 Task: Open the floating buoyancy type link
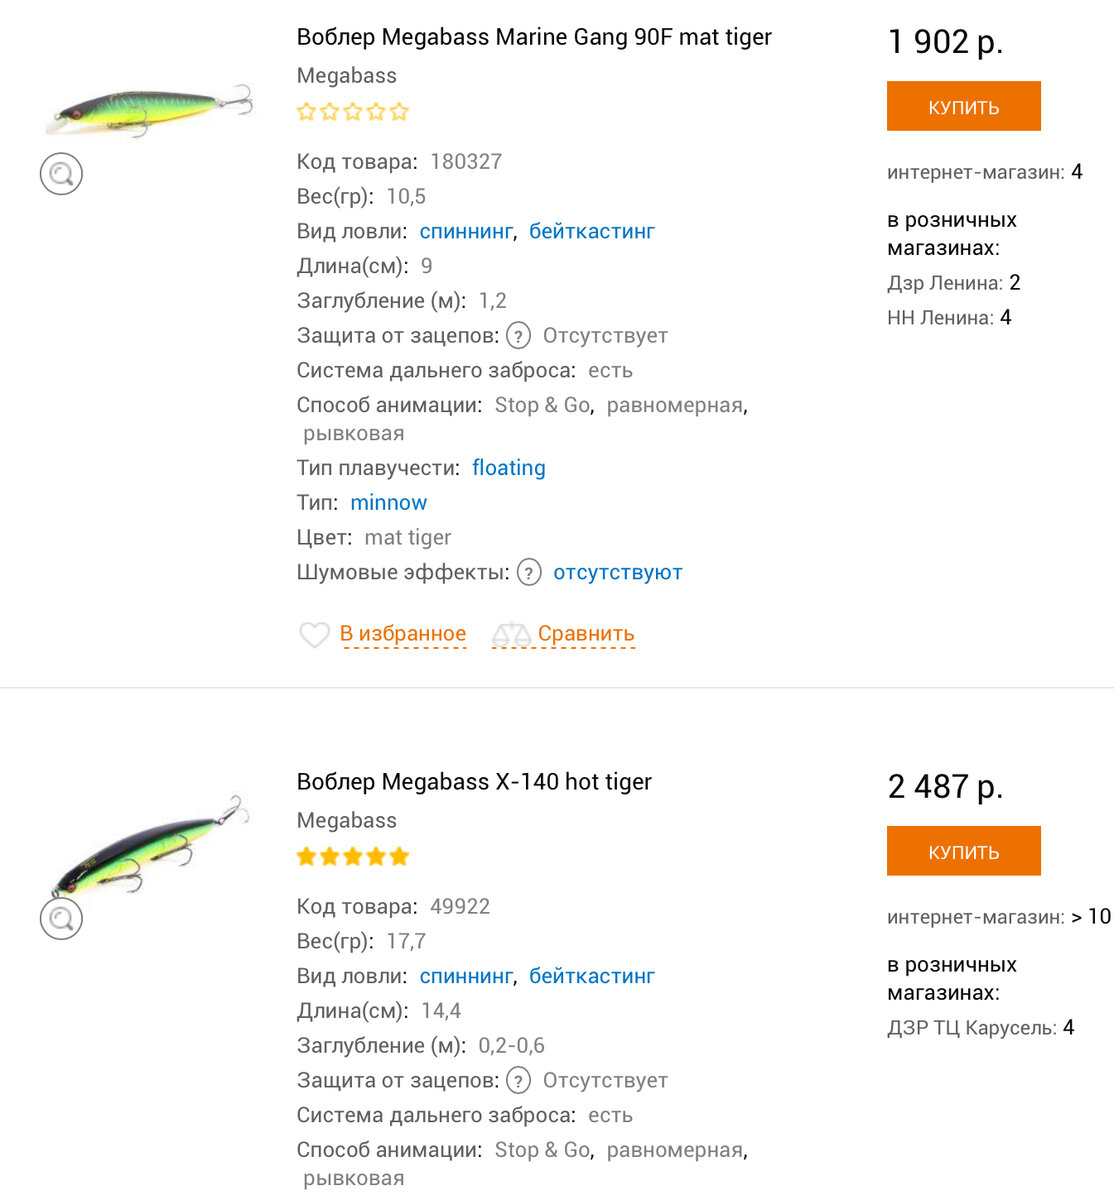[509, 468]
